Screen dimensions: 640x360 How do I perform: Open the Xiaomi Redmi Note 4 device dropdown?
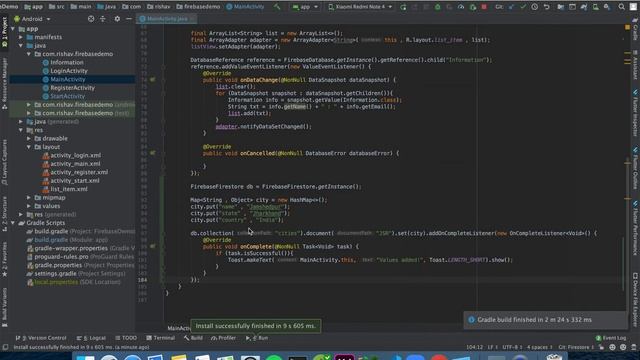tap(360, 7)
